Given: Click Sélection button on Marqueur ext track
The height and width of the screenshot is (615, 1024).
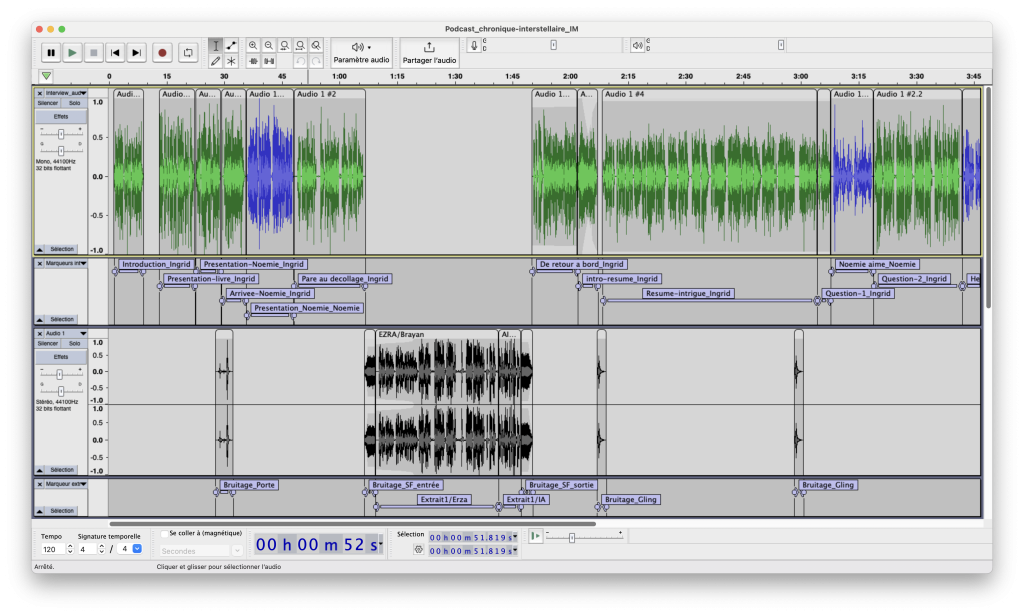Looking at the screenshot, I should (x=63, y=511).
